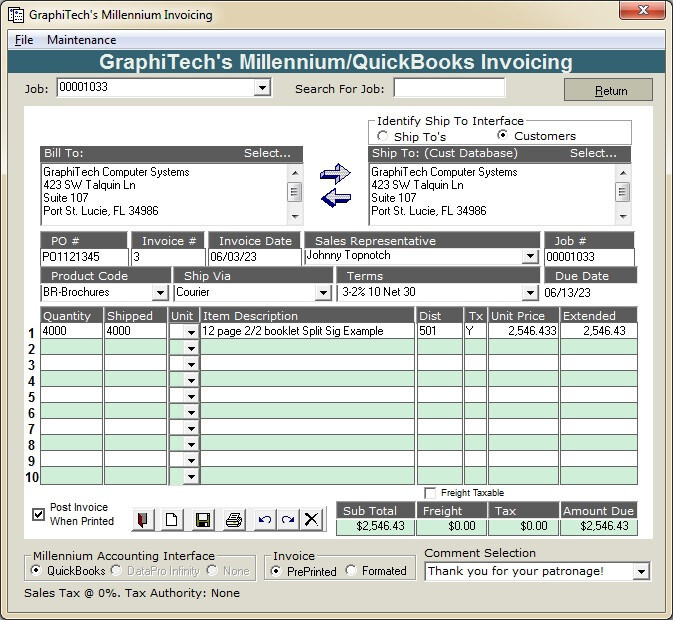673x620 pixels.
Task: Click the Extended cell in line 1
Action: coord(599,331)
